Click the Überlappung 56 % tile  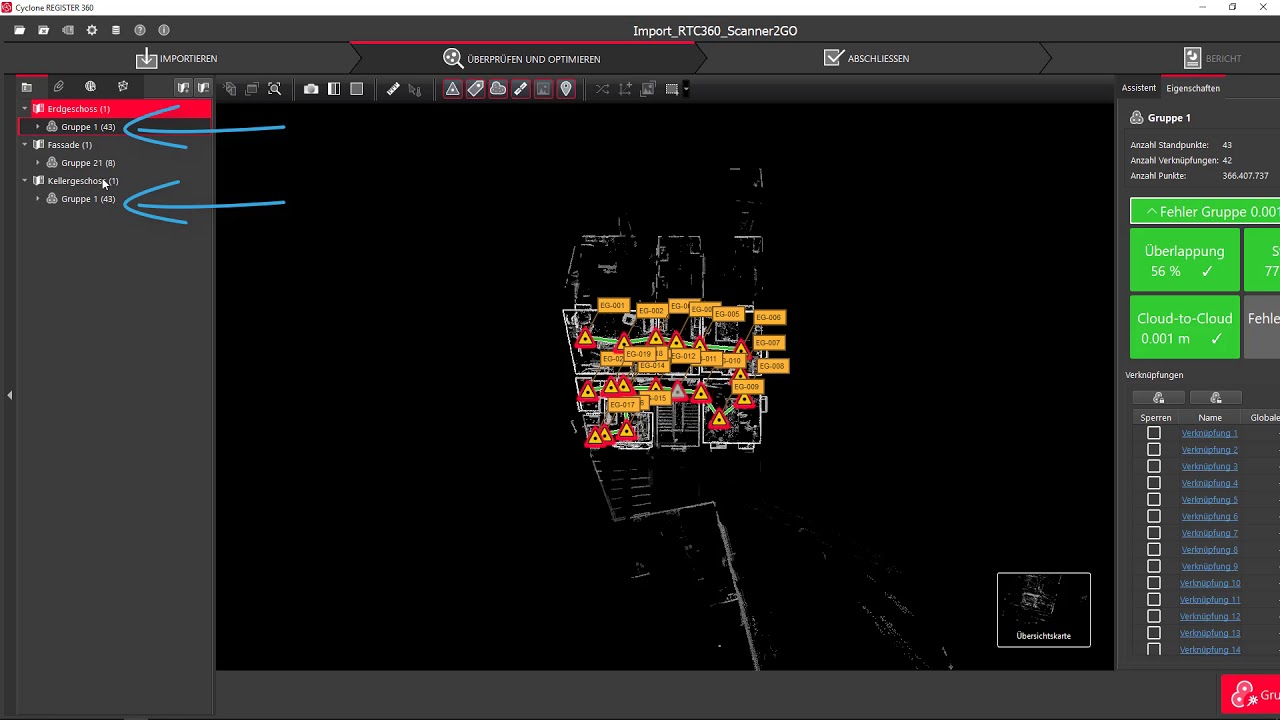click(1185, 260)
